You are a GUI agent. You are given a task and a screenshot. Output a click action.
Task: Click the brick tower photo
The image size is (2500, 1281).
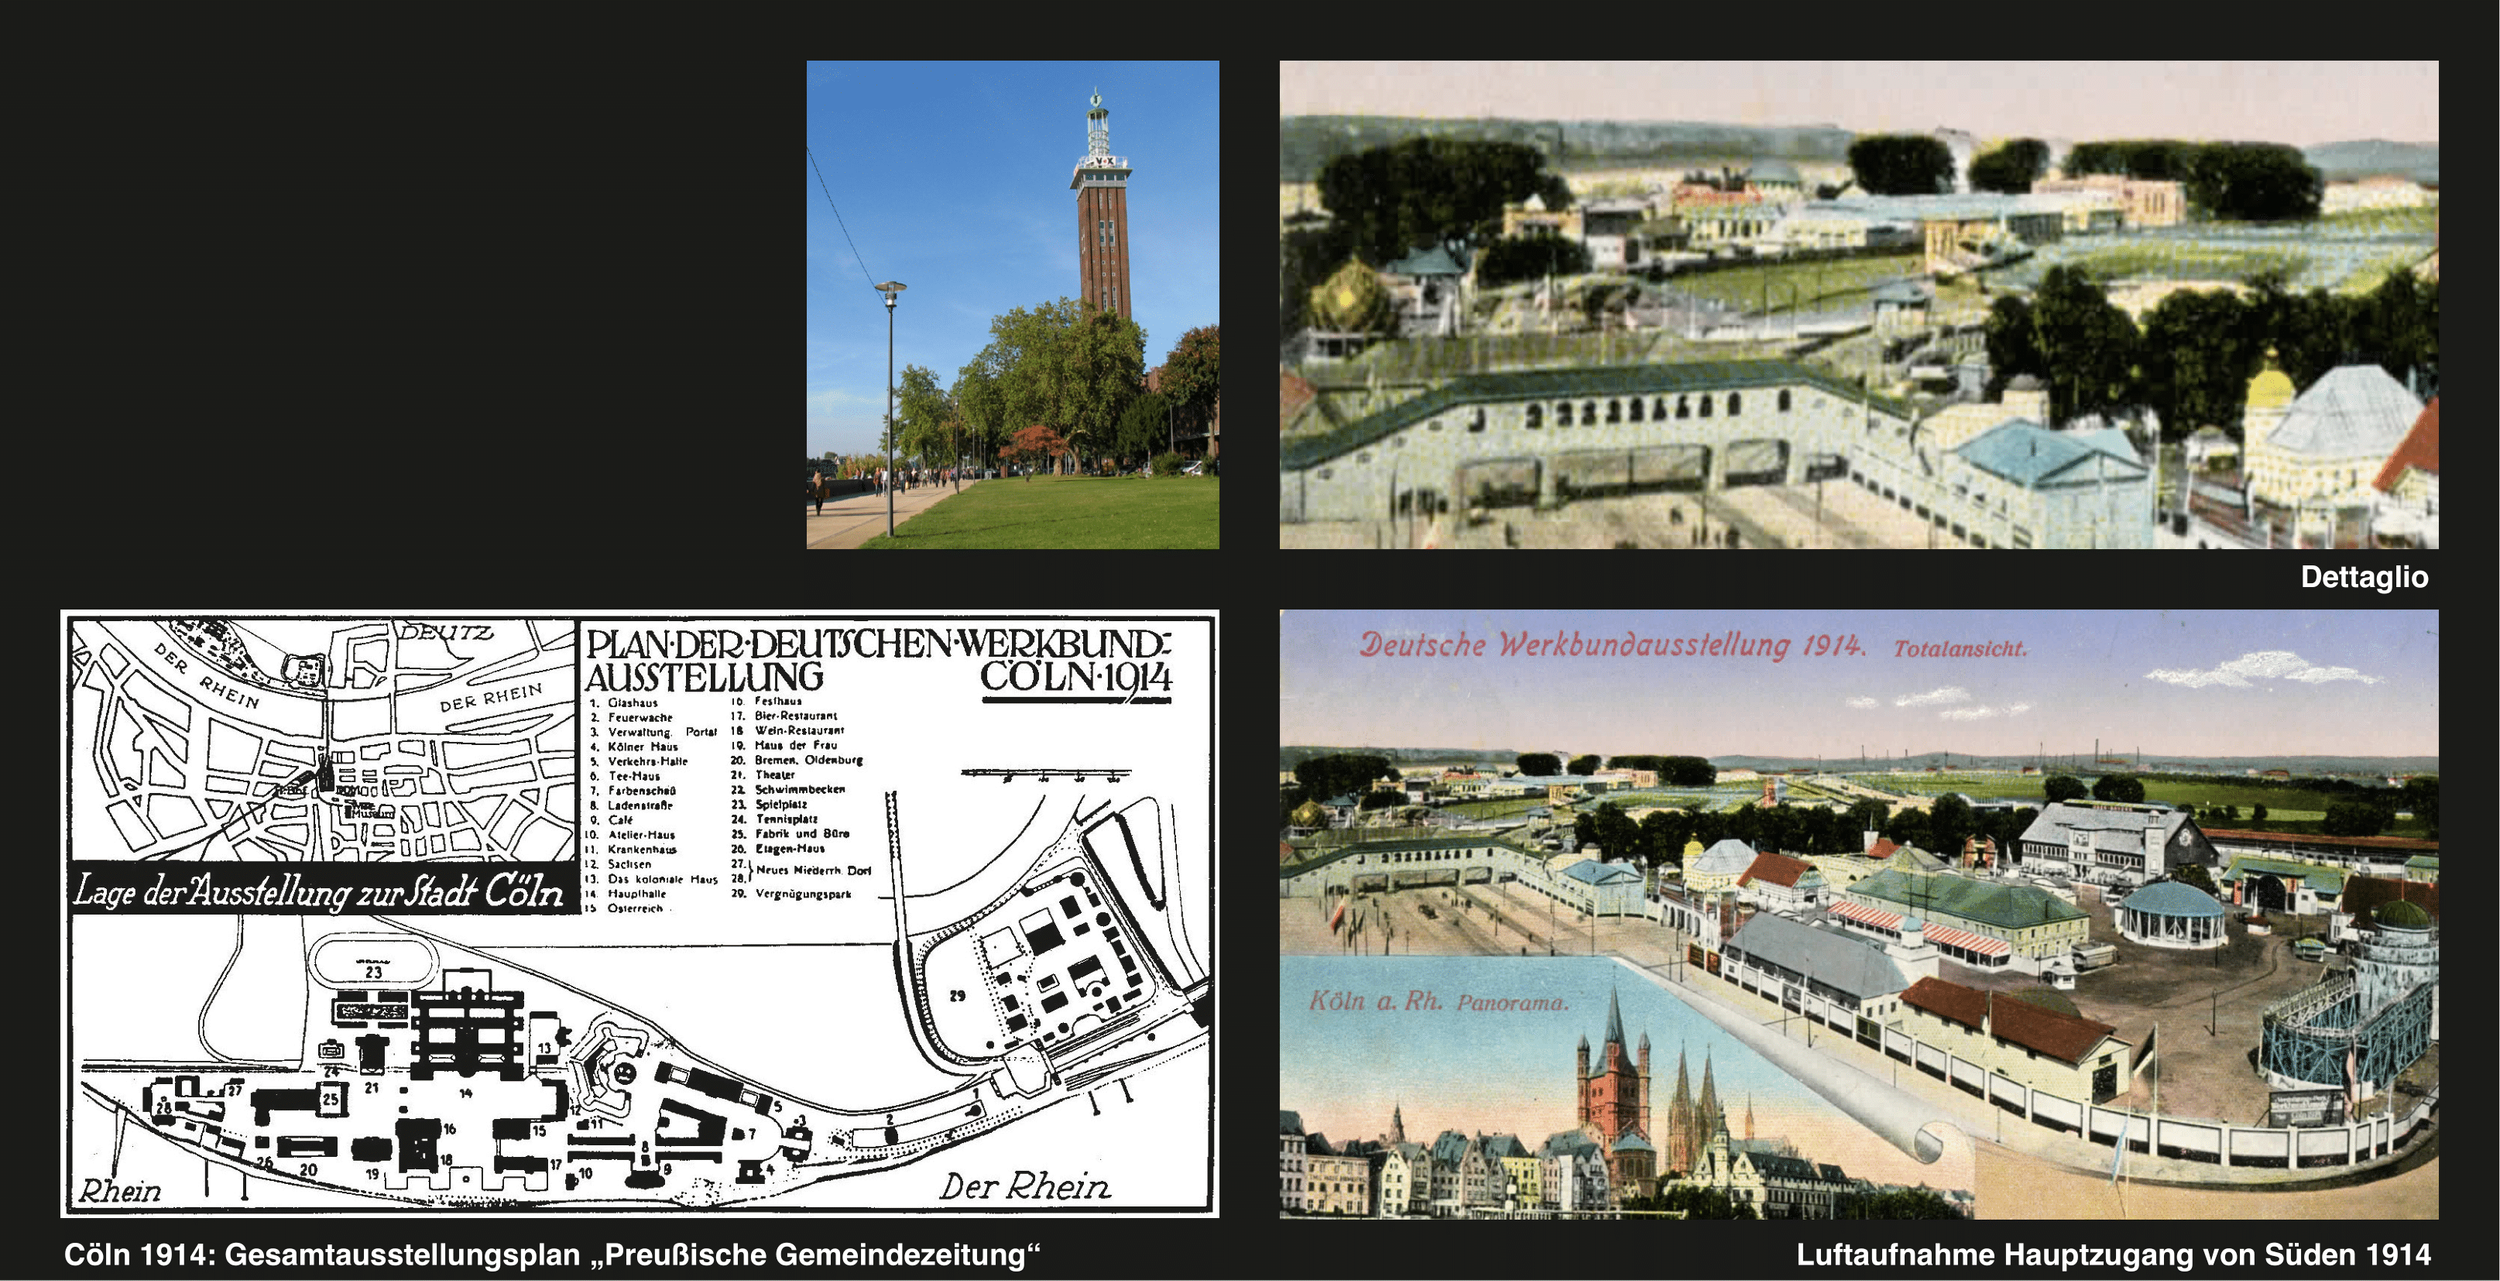[x=1012, y=304]
